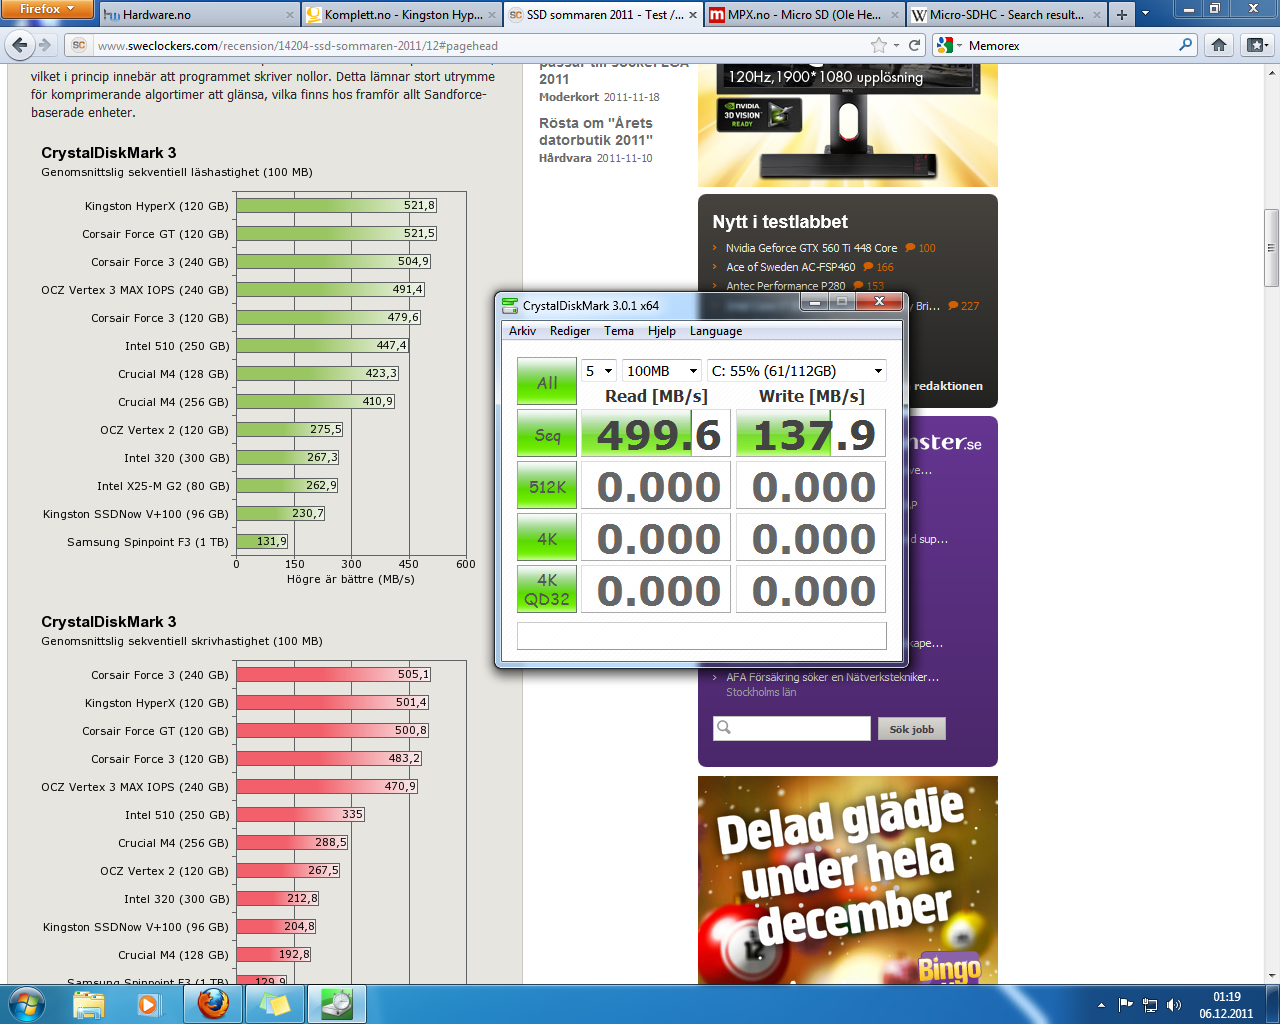
Task: Close the Hardware.no tab
Action: [x=290, y=15]
